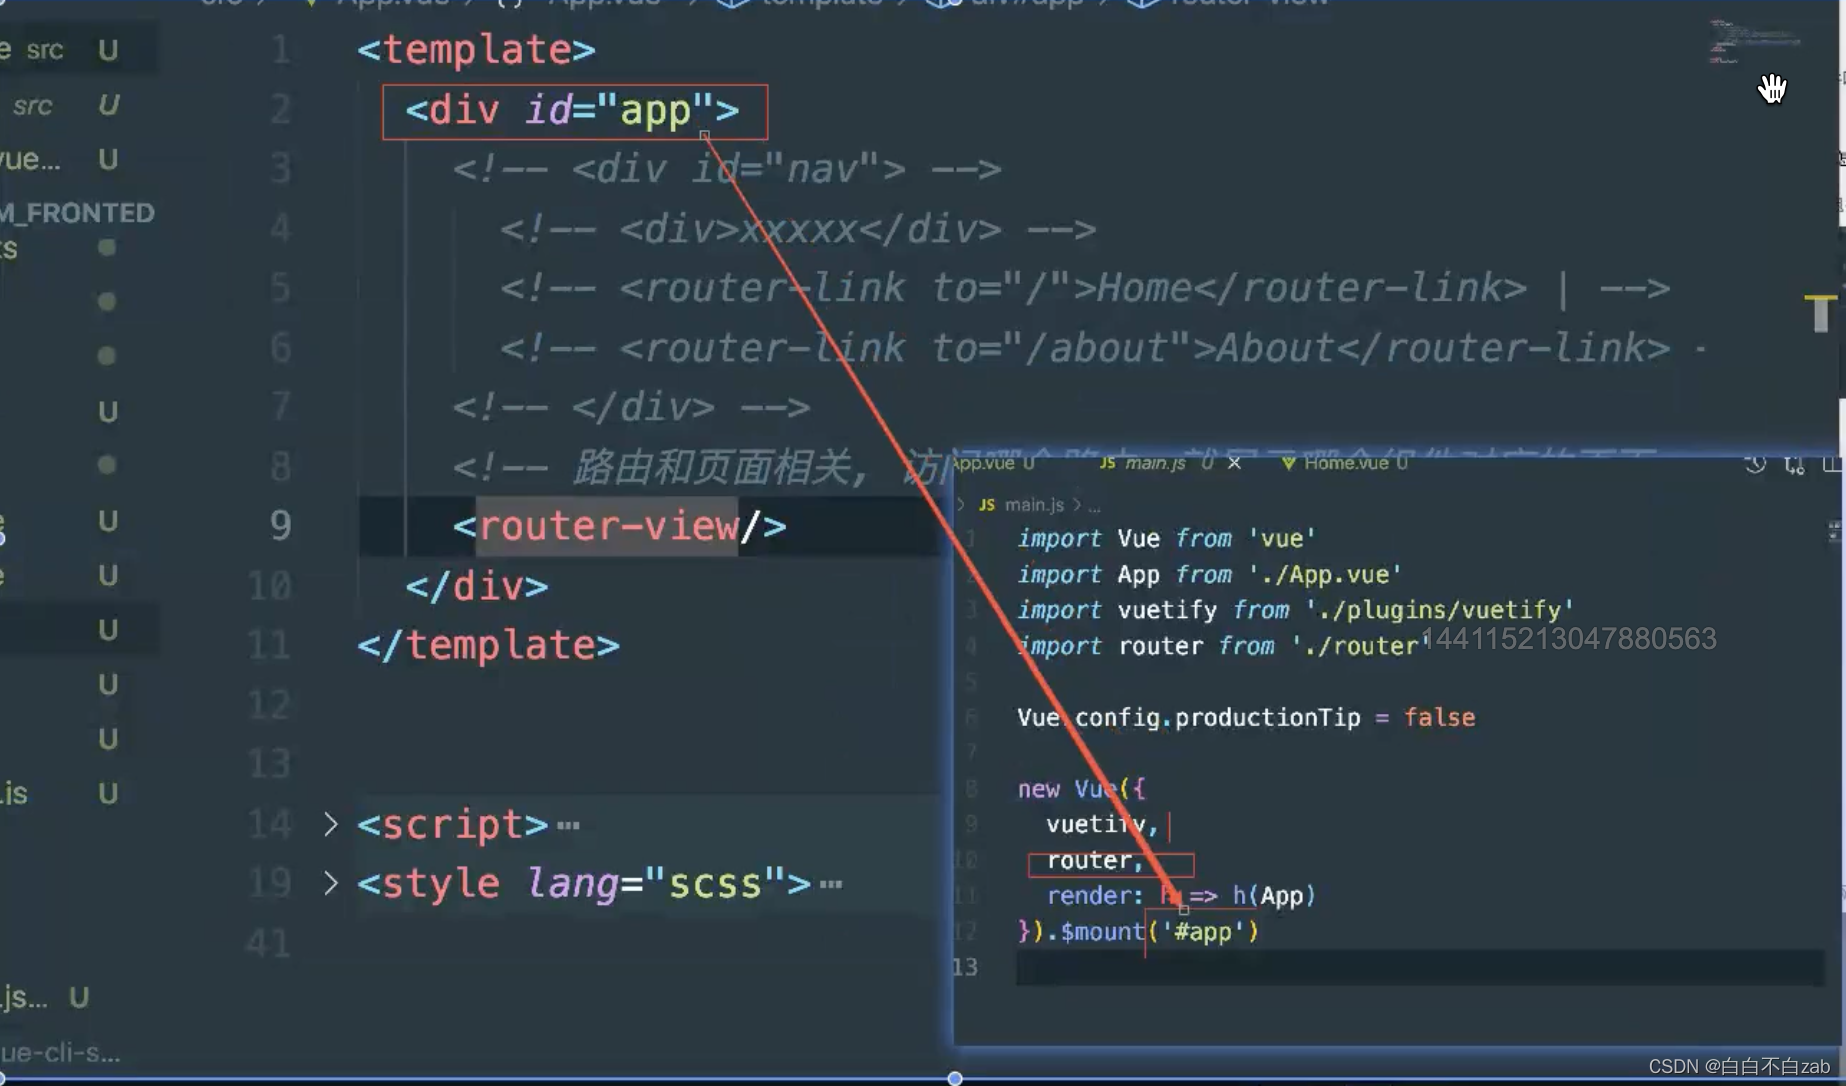Image resolution: width=1846 pixels, height=1086 pixels.
Task: Click "import Vue from 'vue'" line
Action: click(x=1166, y=539)
